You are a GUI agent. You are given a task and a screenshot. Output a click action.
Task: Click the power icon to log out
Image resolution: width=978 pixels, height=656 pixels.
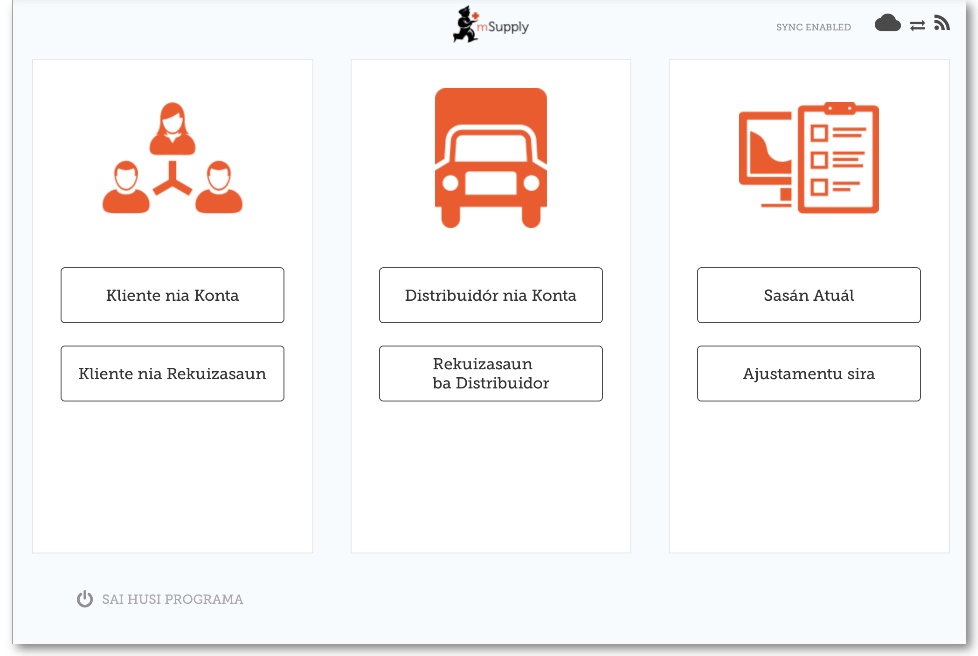coord(85,599)
